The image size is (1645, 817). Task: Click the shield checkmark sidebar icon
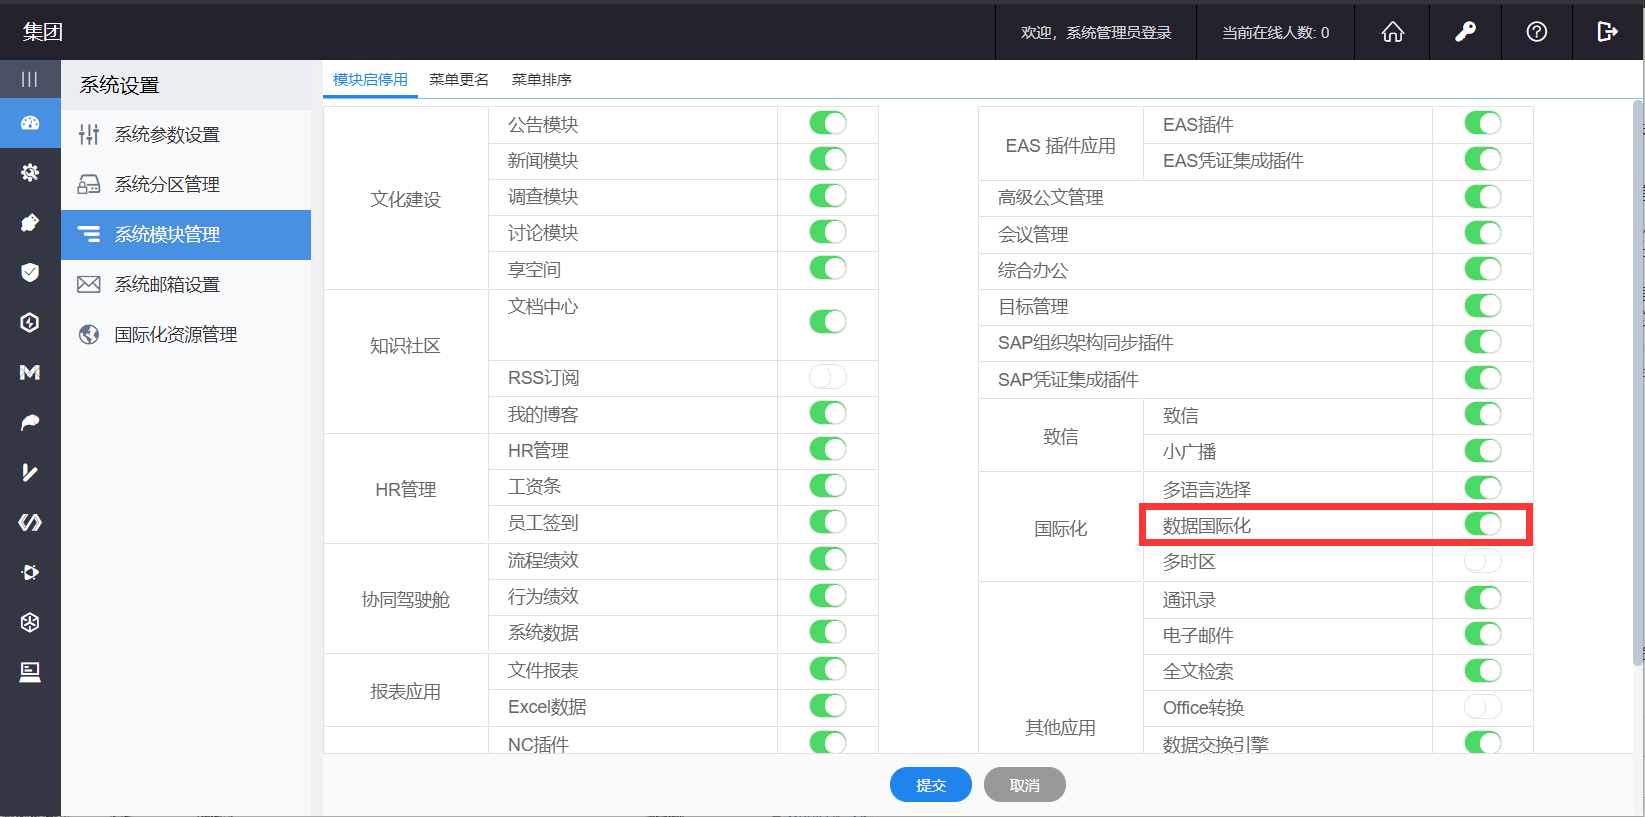point(30,272)
